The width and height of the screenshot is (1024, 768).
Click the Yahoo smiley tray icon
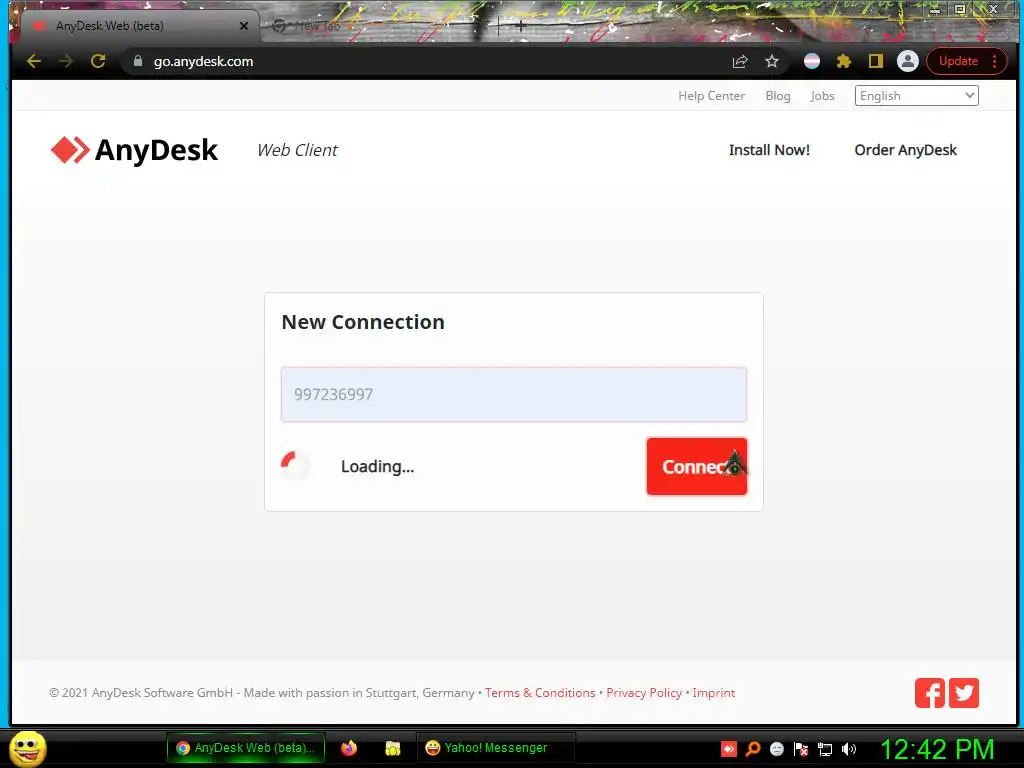[776, 749]
